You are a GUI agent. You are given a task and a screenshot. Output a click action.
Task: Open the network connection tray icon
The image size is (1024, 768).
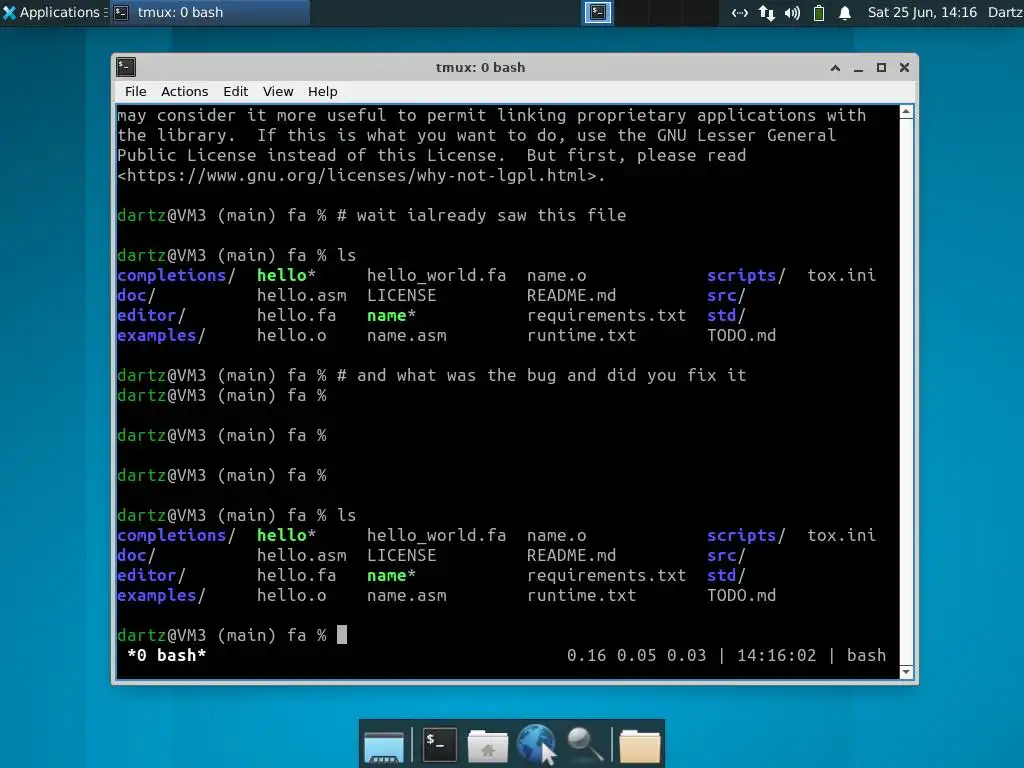click(x=739, y=12)
